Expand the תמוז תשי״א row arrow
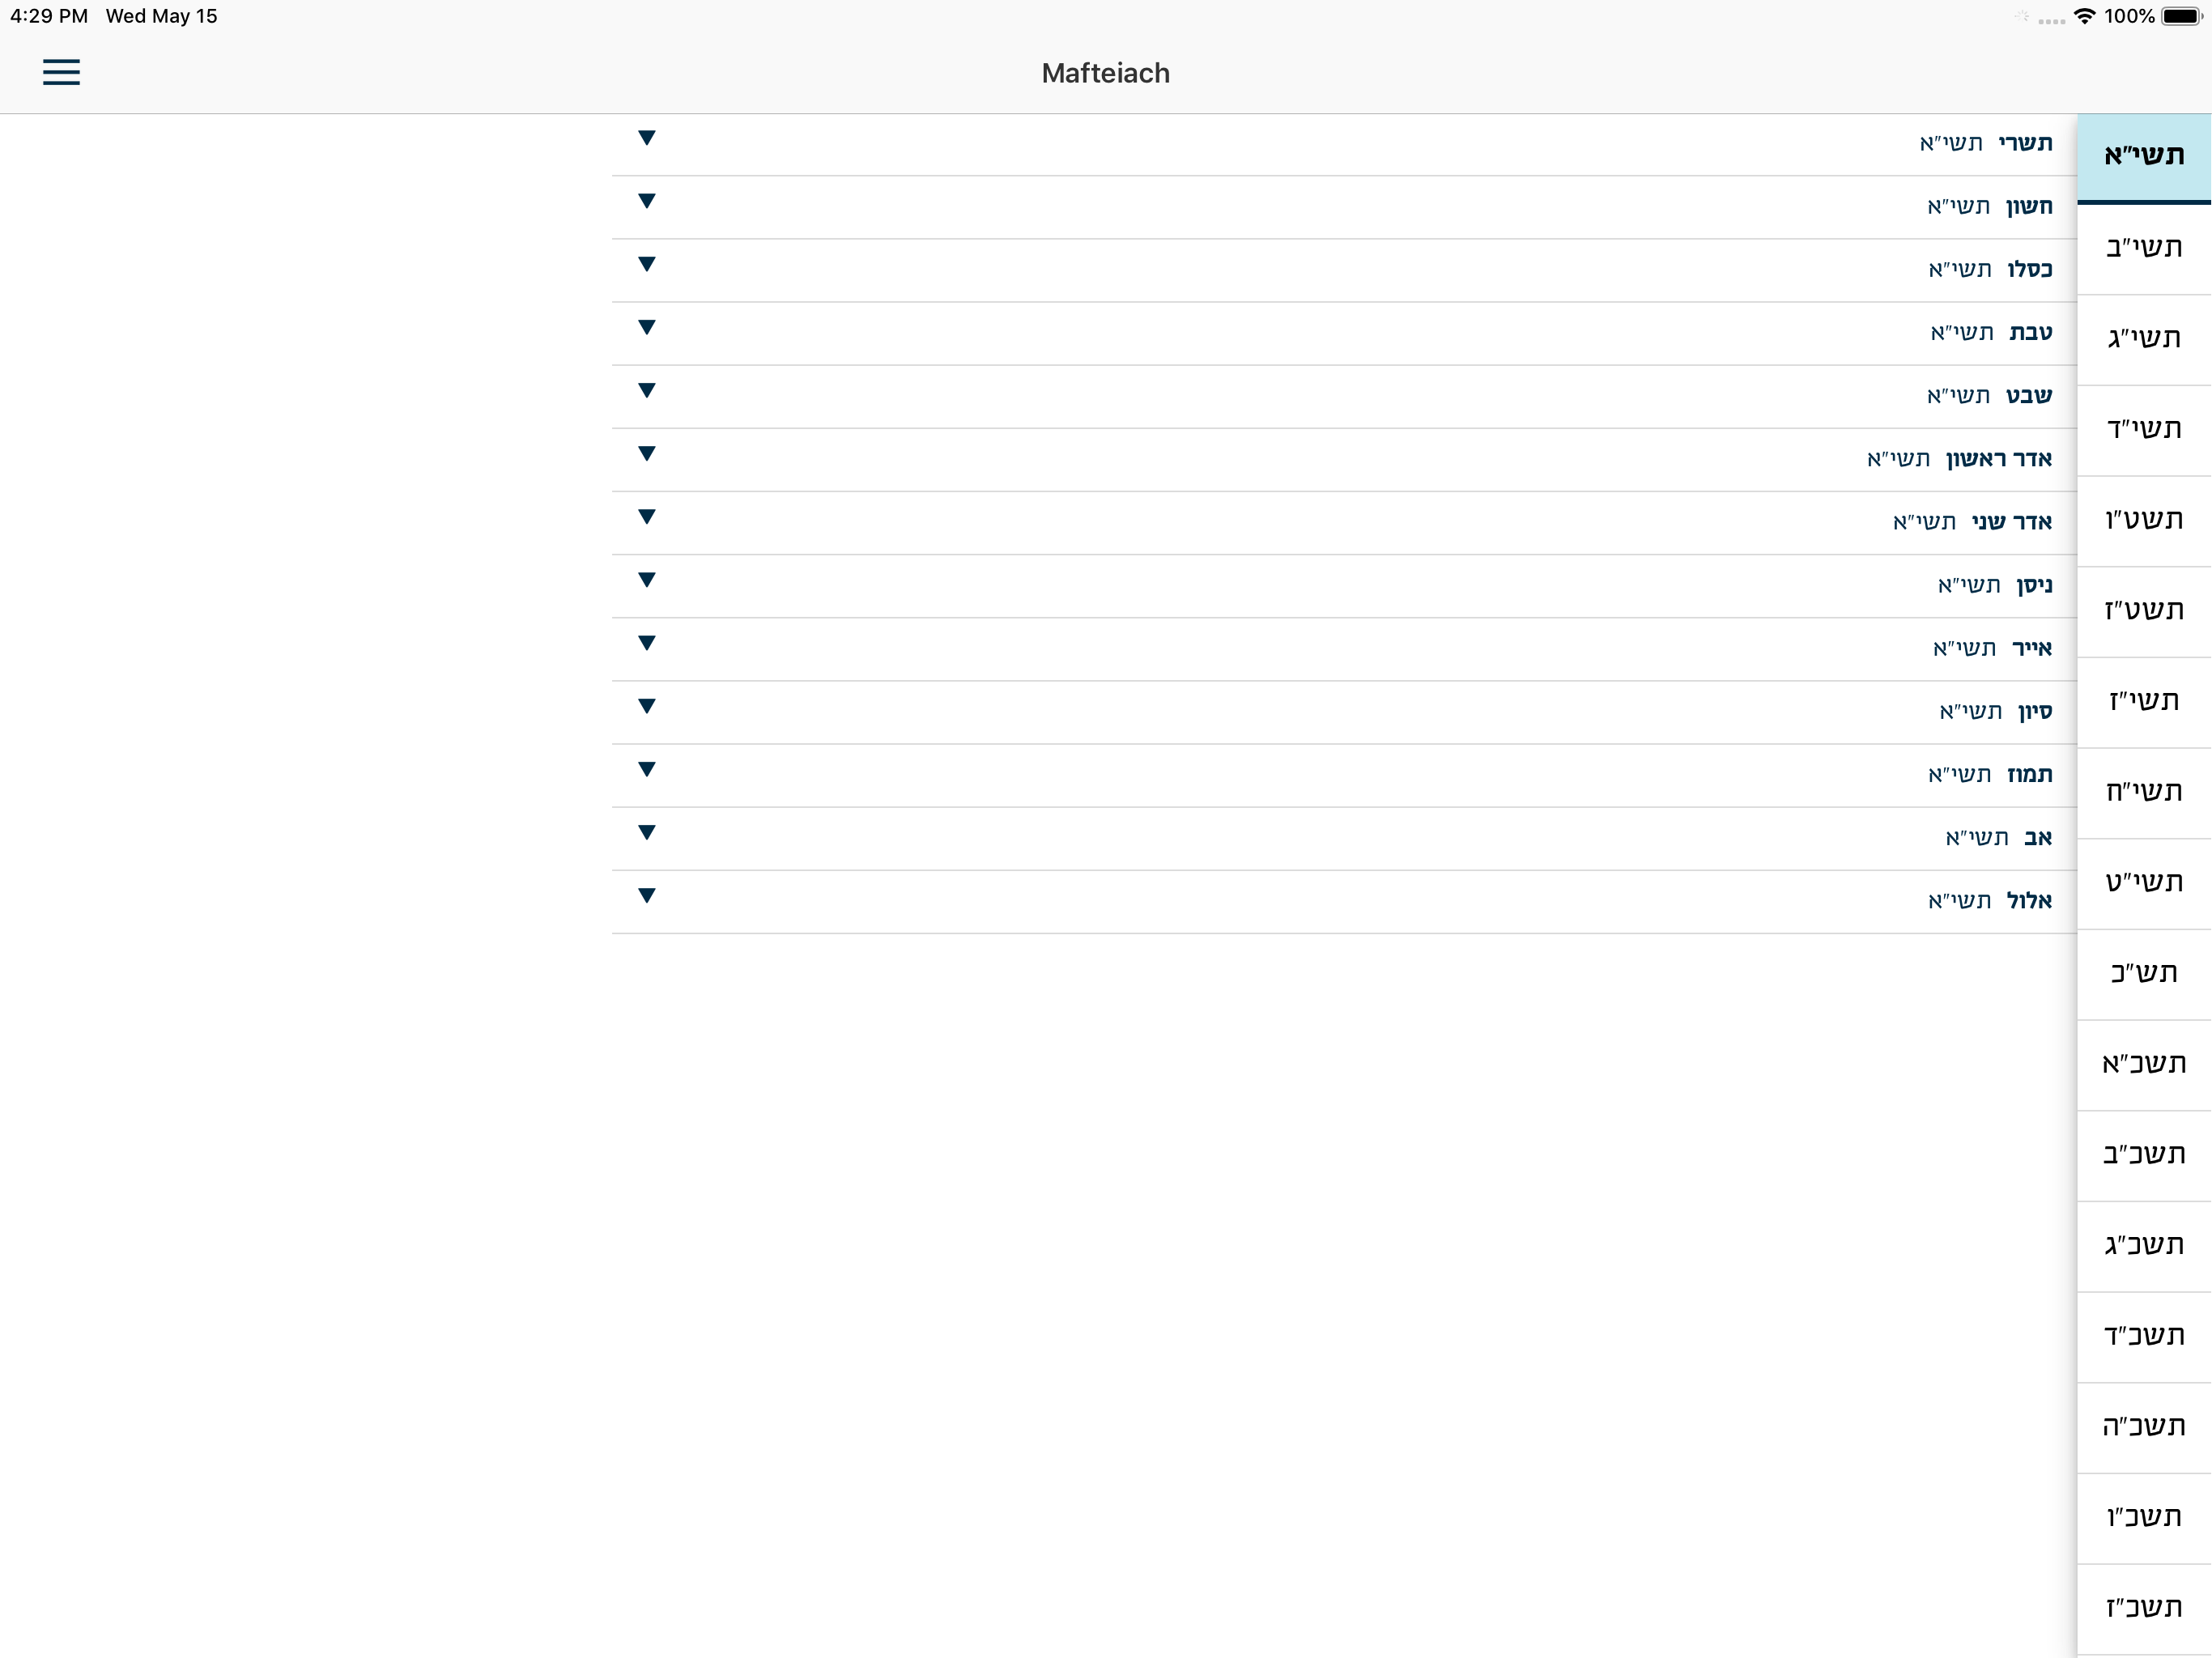The width and height of the screenshot is (2212, 1658). [647, 768]
